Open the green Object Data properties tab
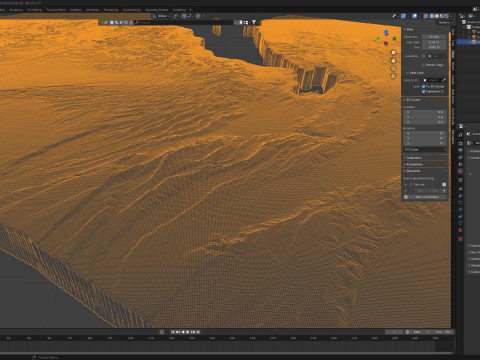This screenshot has width=480, height=360. (x=460, y=223)
